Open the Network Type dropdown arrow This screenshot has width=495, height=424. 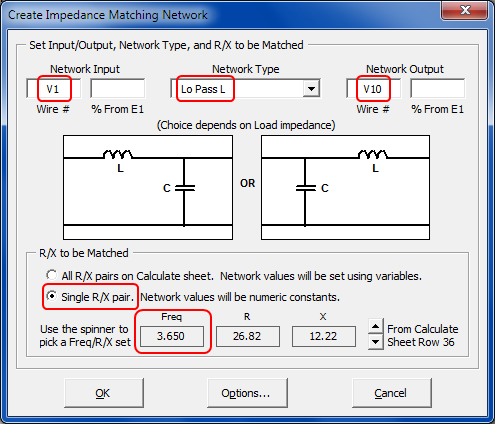[311, 89]
